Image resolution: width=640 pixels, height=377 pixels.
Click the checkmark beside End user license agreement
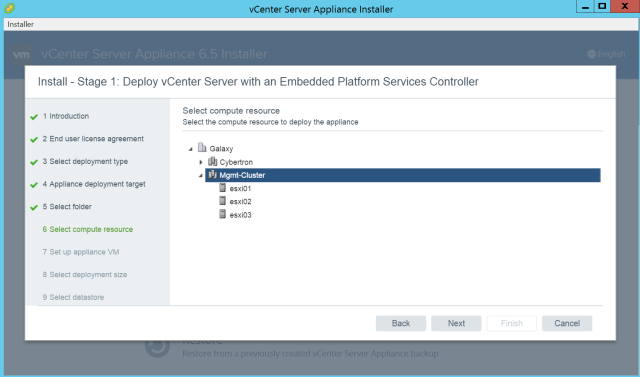[34, 140]
